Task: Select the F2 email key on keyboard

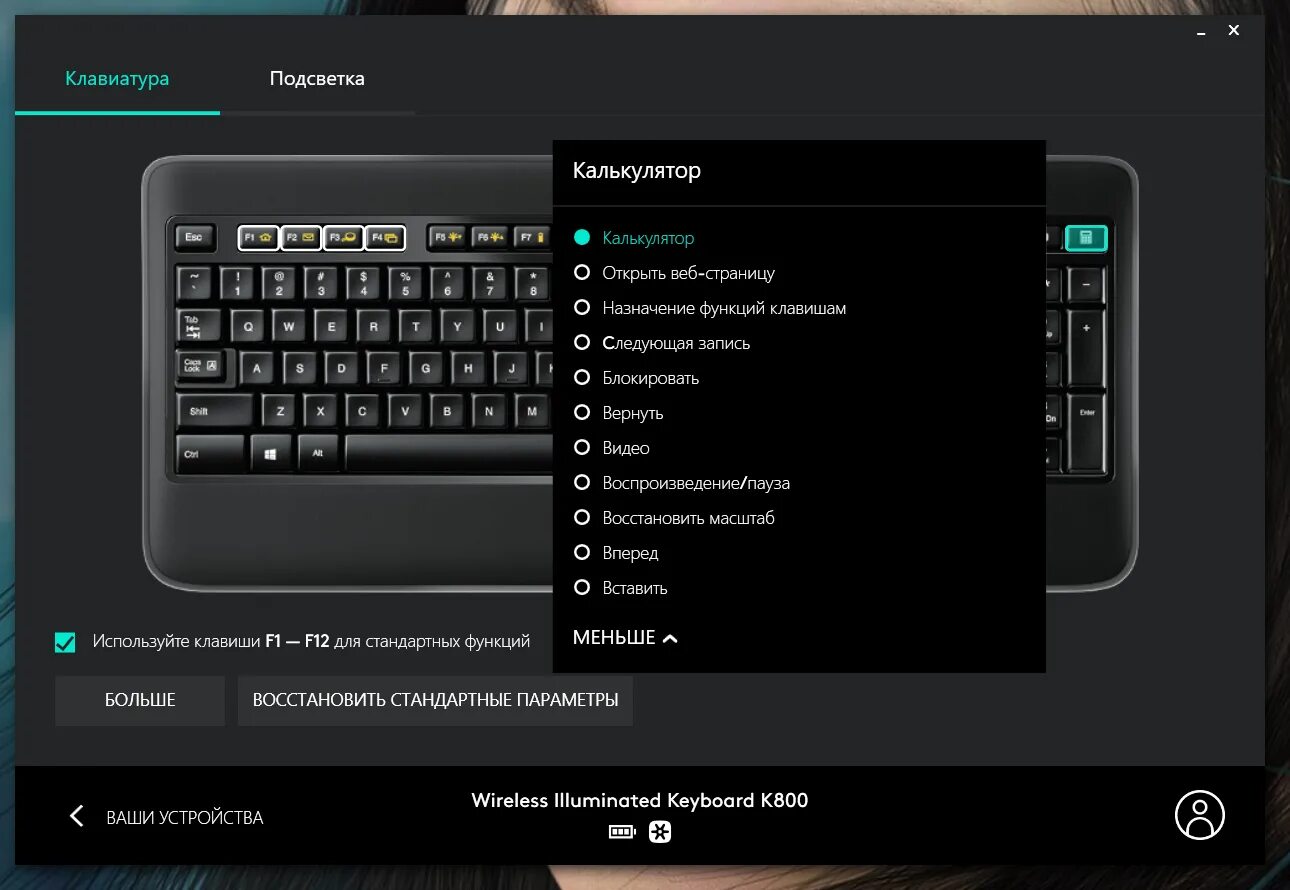Action: tap(301, 237)
